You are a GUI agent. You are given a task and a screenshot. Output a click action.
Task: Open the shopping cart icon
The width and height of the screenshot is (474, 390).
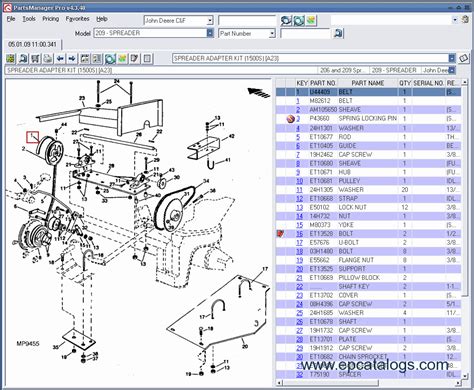(x=35, y=59)
